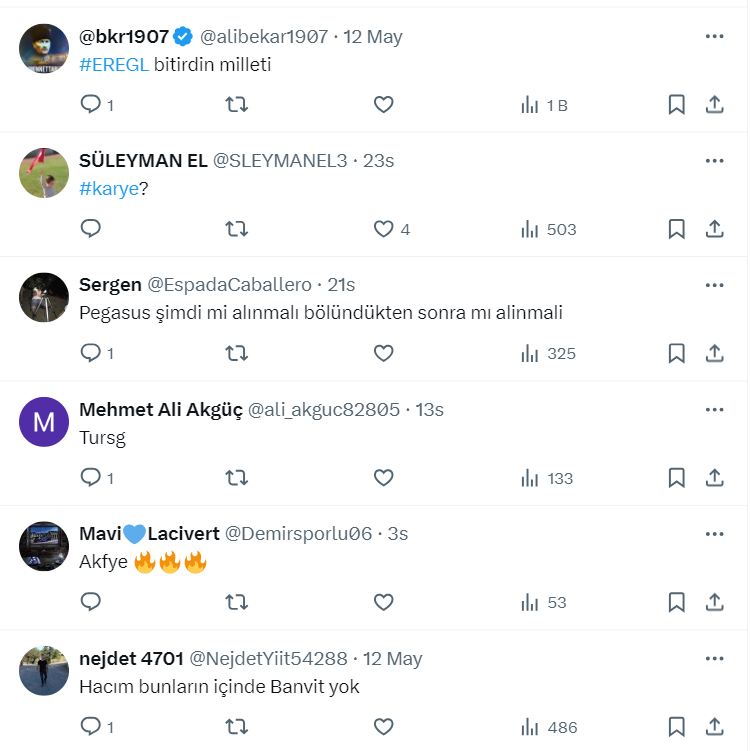Reply to the Akfye tweet
The height and width of the screenshot is (751, 750).
(x=91, y=602)
